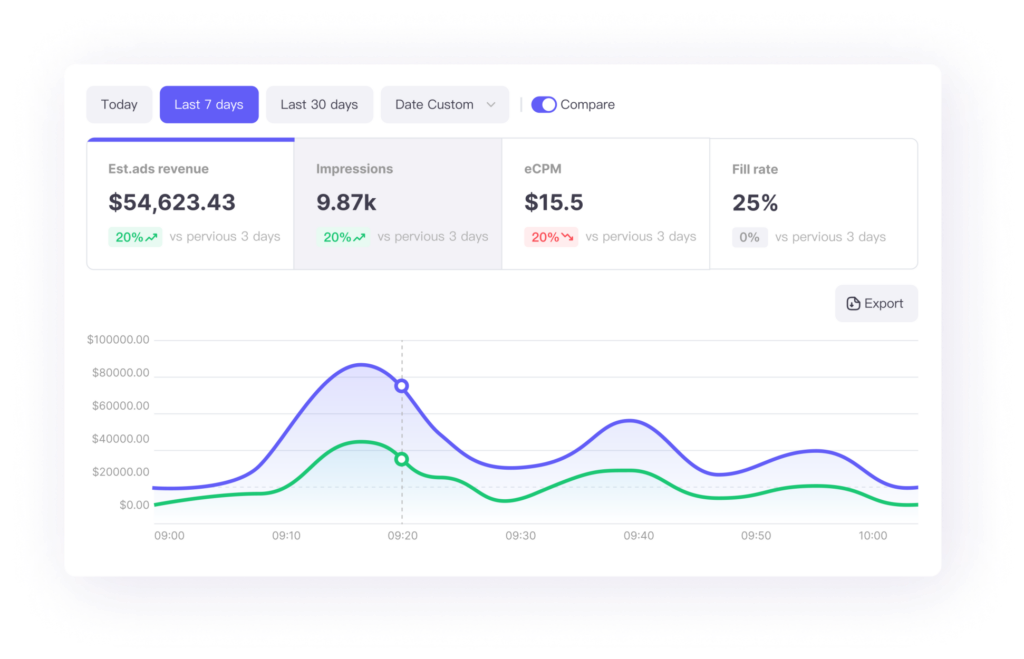Screen dimensions: 1024x659
Task: Expand the Date Custom chevron arrow
Action: [x=491, y=105]
